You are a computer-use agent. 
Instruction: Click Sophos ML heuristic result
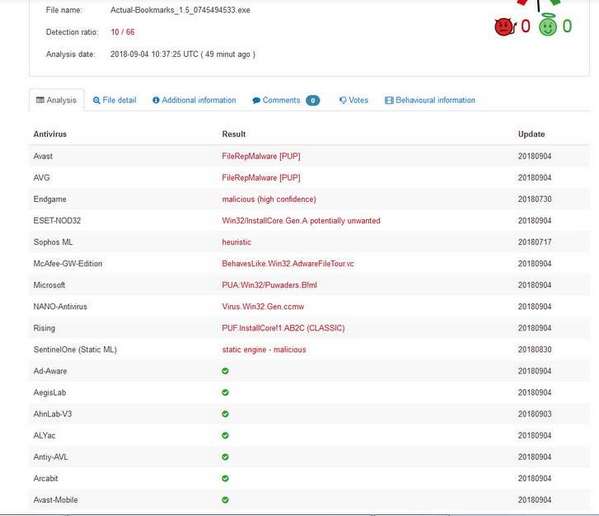(237, 242)
